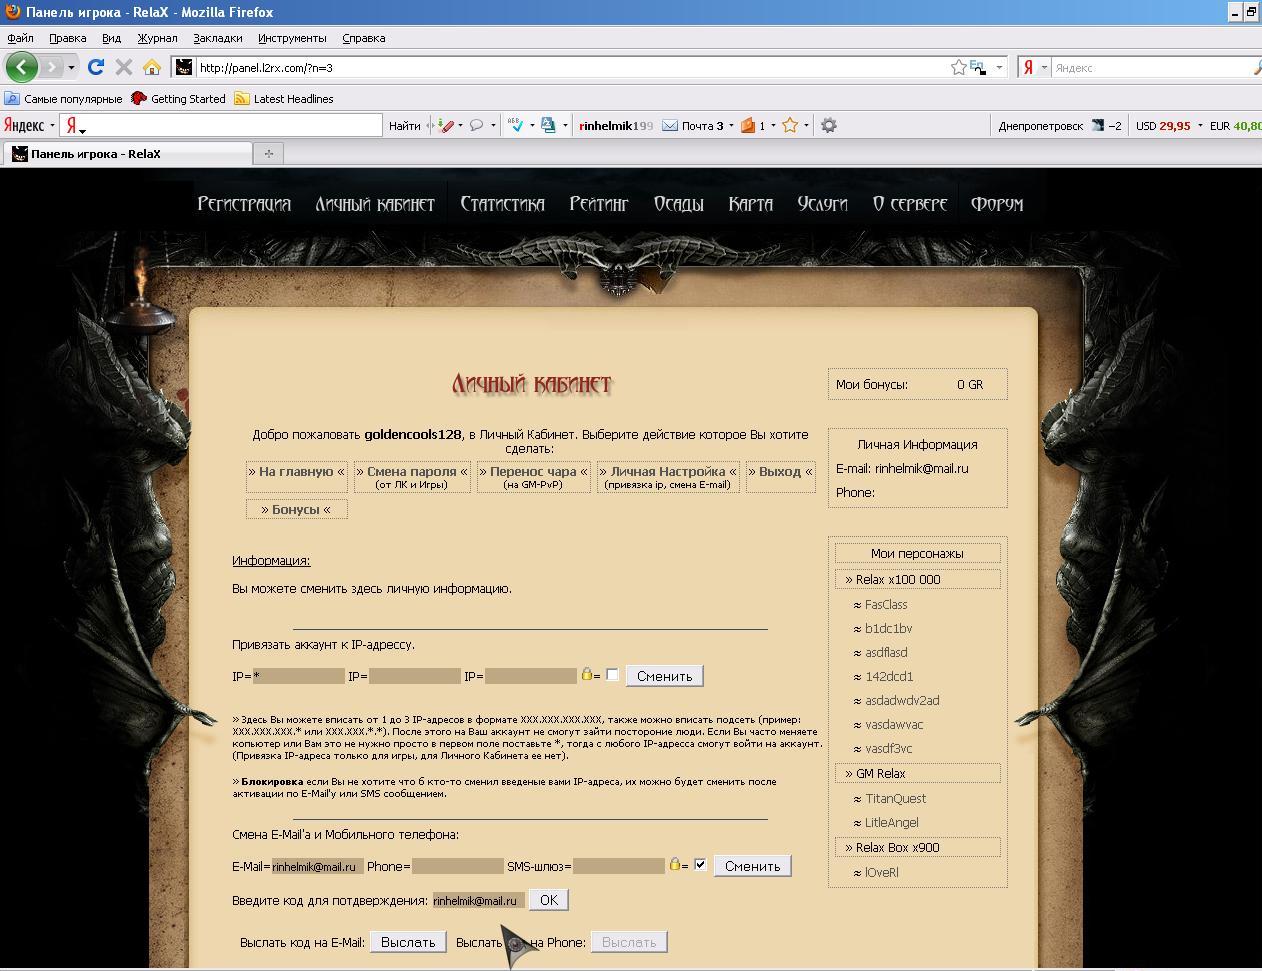Click the orange folder icon with count 1
Image resolution: width=1262 pixels, height=971 pixels.
(747, 125)
